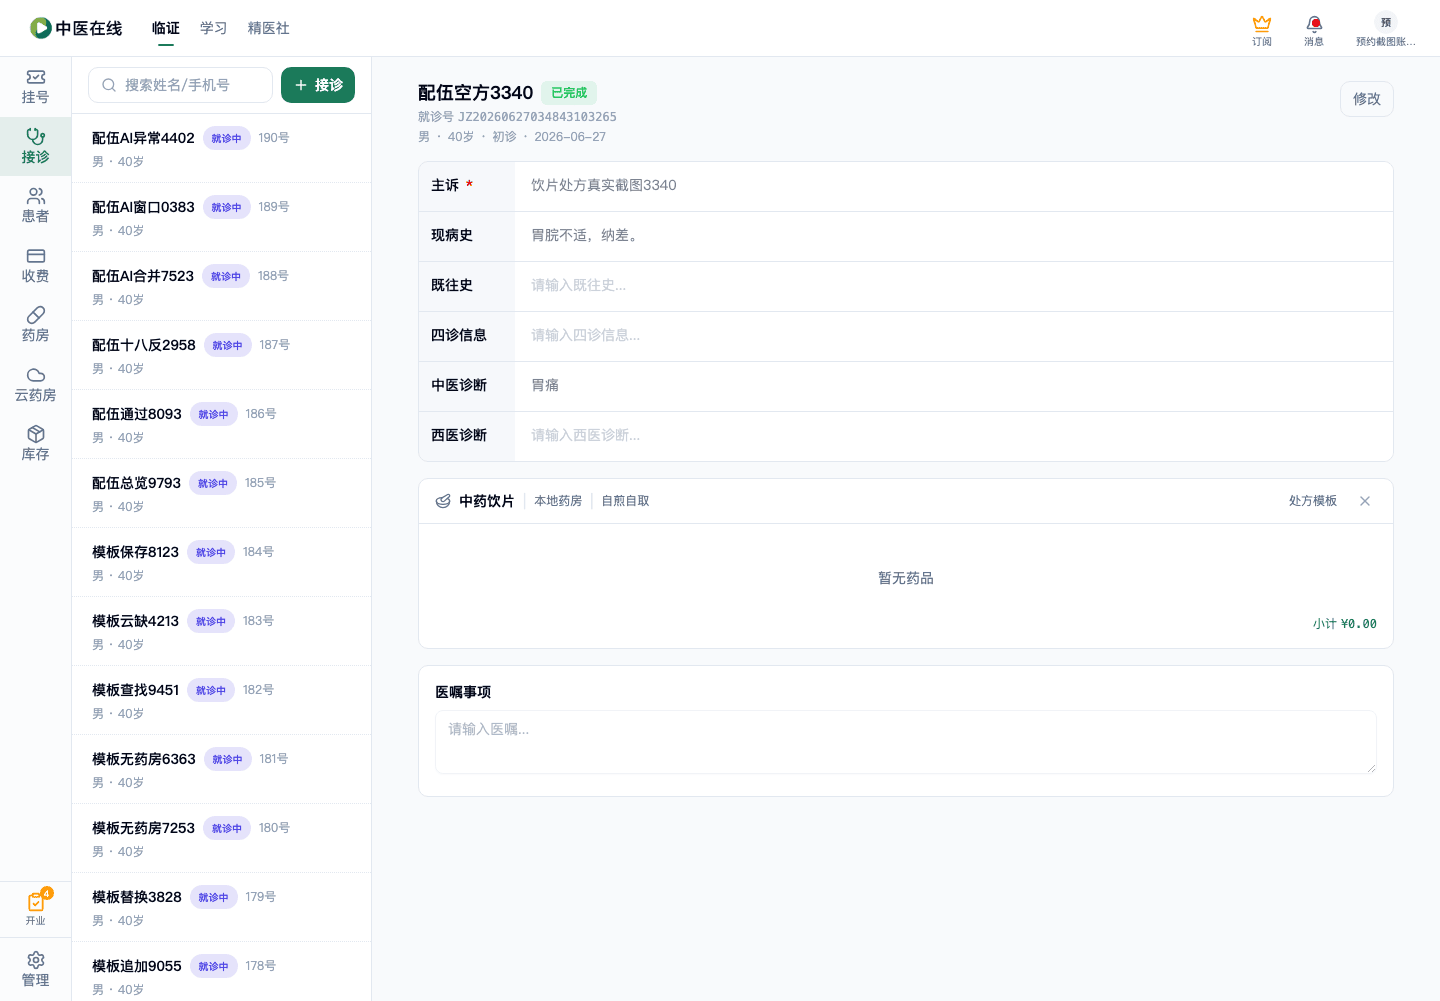This screenshot has height=1001, width=1440.
Task: Click the 四诊信息 input field
Action: [954, 336]
